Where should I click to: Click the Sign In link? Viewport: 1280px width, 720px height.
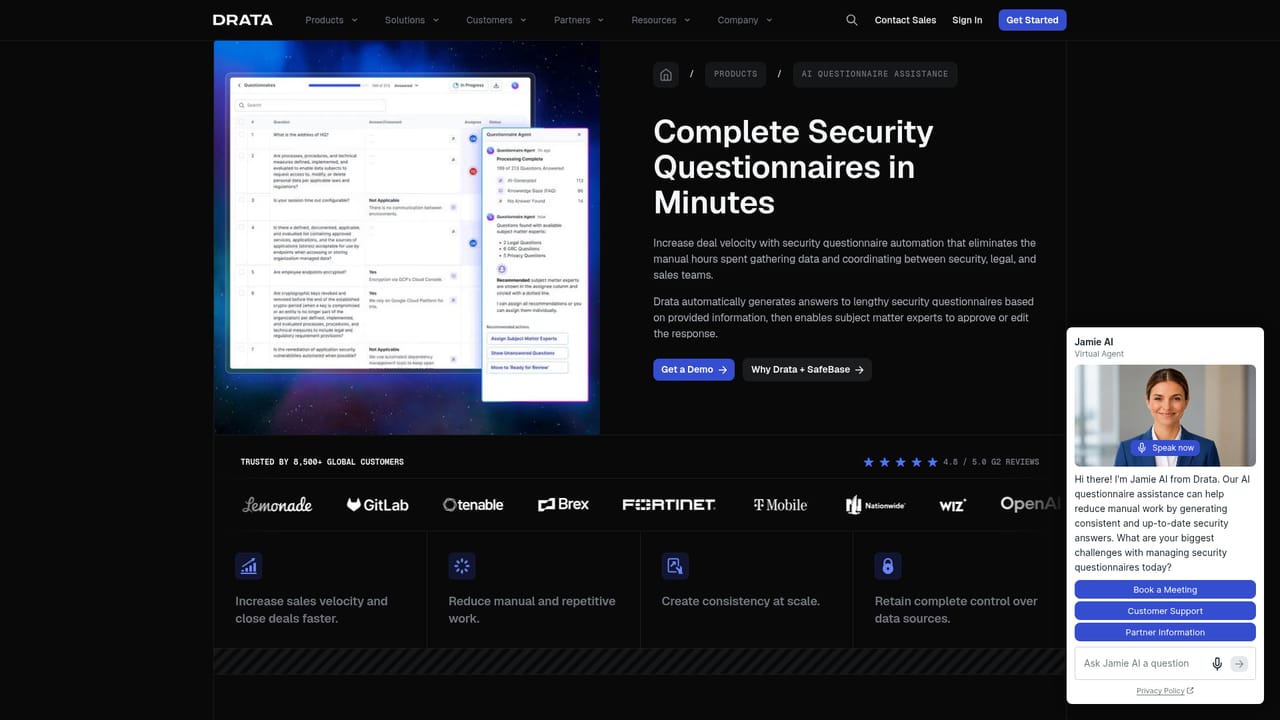pos(967,20)
